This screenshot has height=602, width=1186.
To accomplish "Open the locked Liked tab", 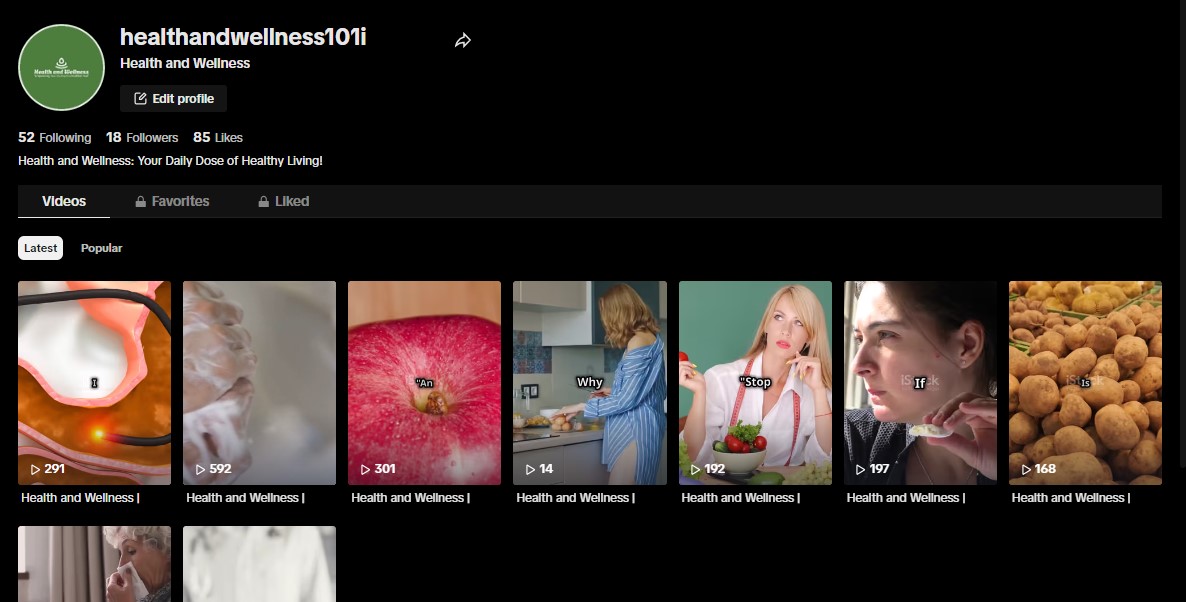I will (284, 201).
